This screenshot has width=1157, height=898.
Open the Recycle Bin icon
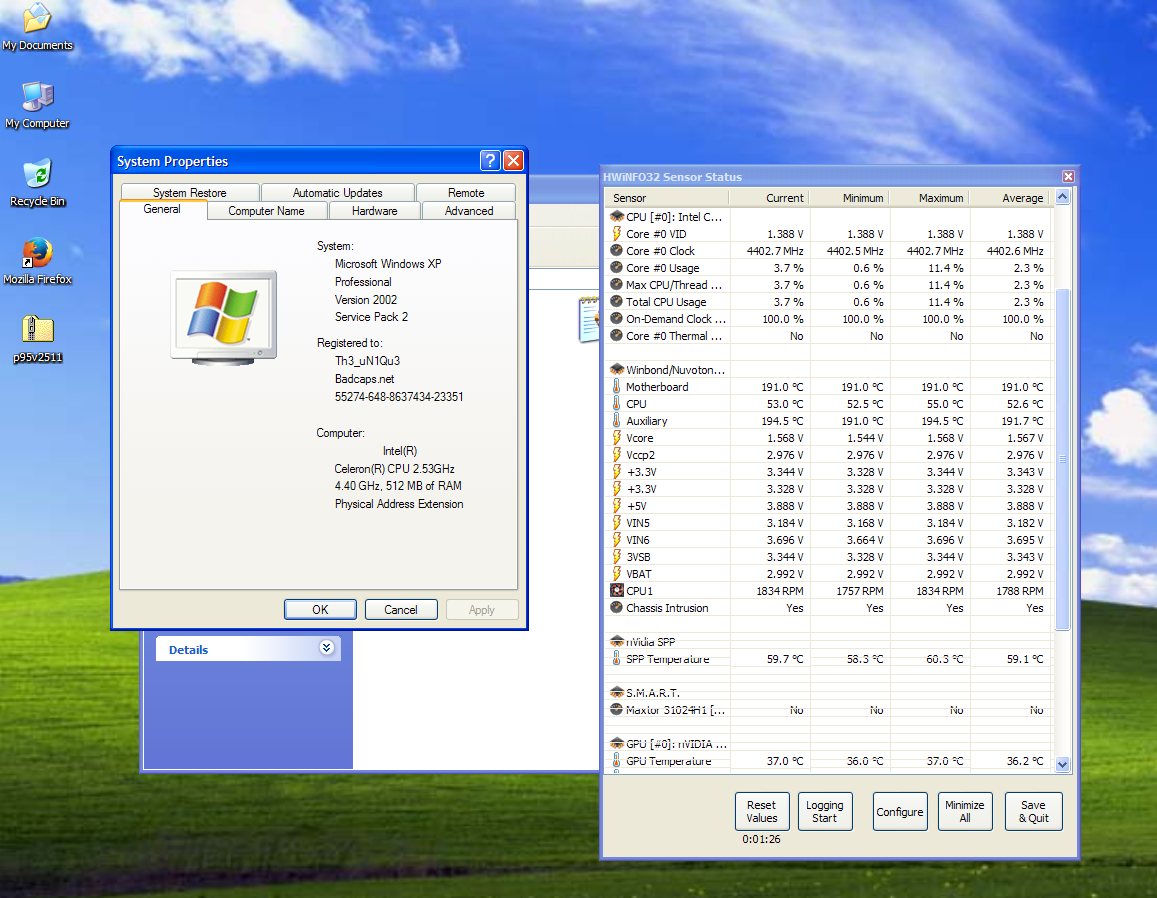[x=37, y=174]
